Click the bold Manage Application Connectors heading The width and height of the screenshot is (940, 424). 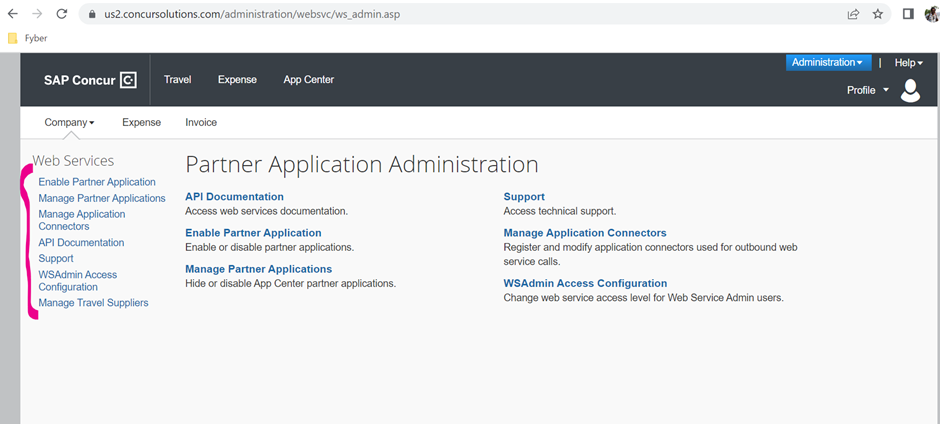tap(585, 233)
